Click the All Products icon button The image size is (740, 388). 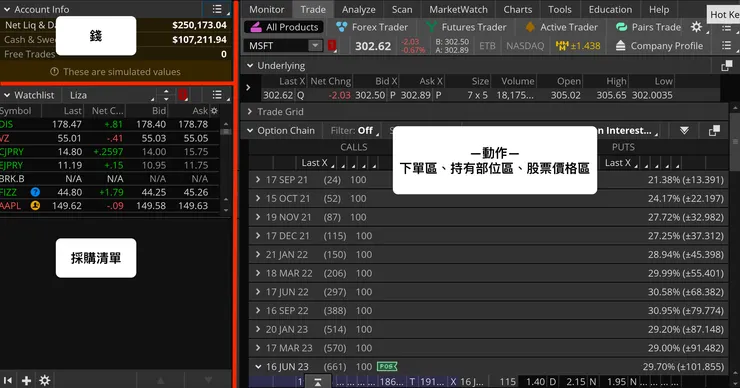click(x=284, y=27)
